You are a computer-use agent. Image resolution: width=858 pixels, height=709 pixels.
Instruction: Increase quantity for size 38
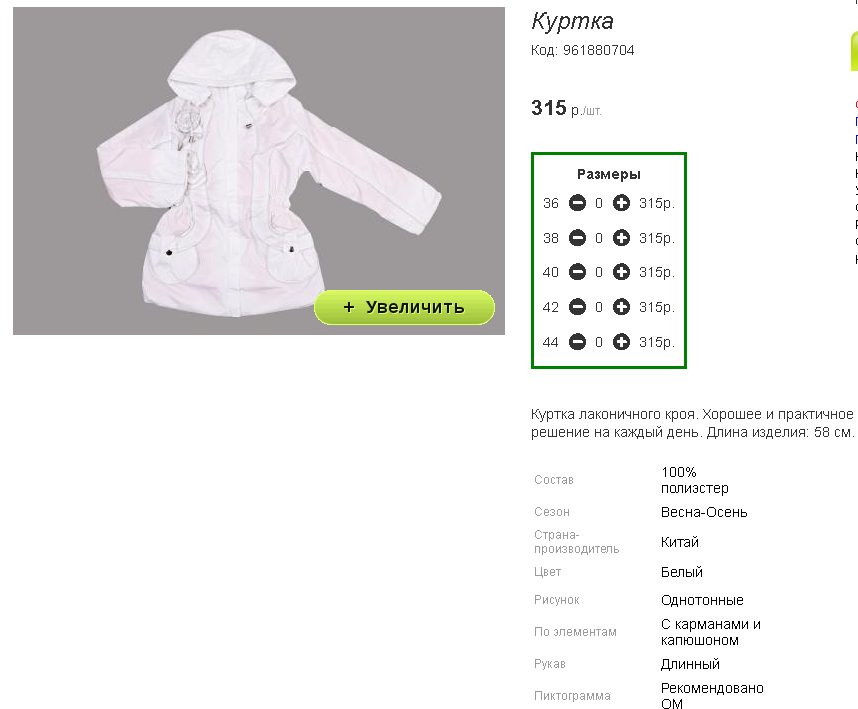pyautogui.click(x=621, y=238)
